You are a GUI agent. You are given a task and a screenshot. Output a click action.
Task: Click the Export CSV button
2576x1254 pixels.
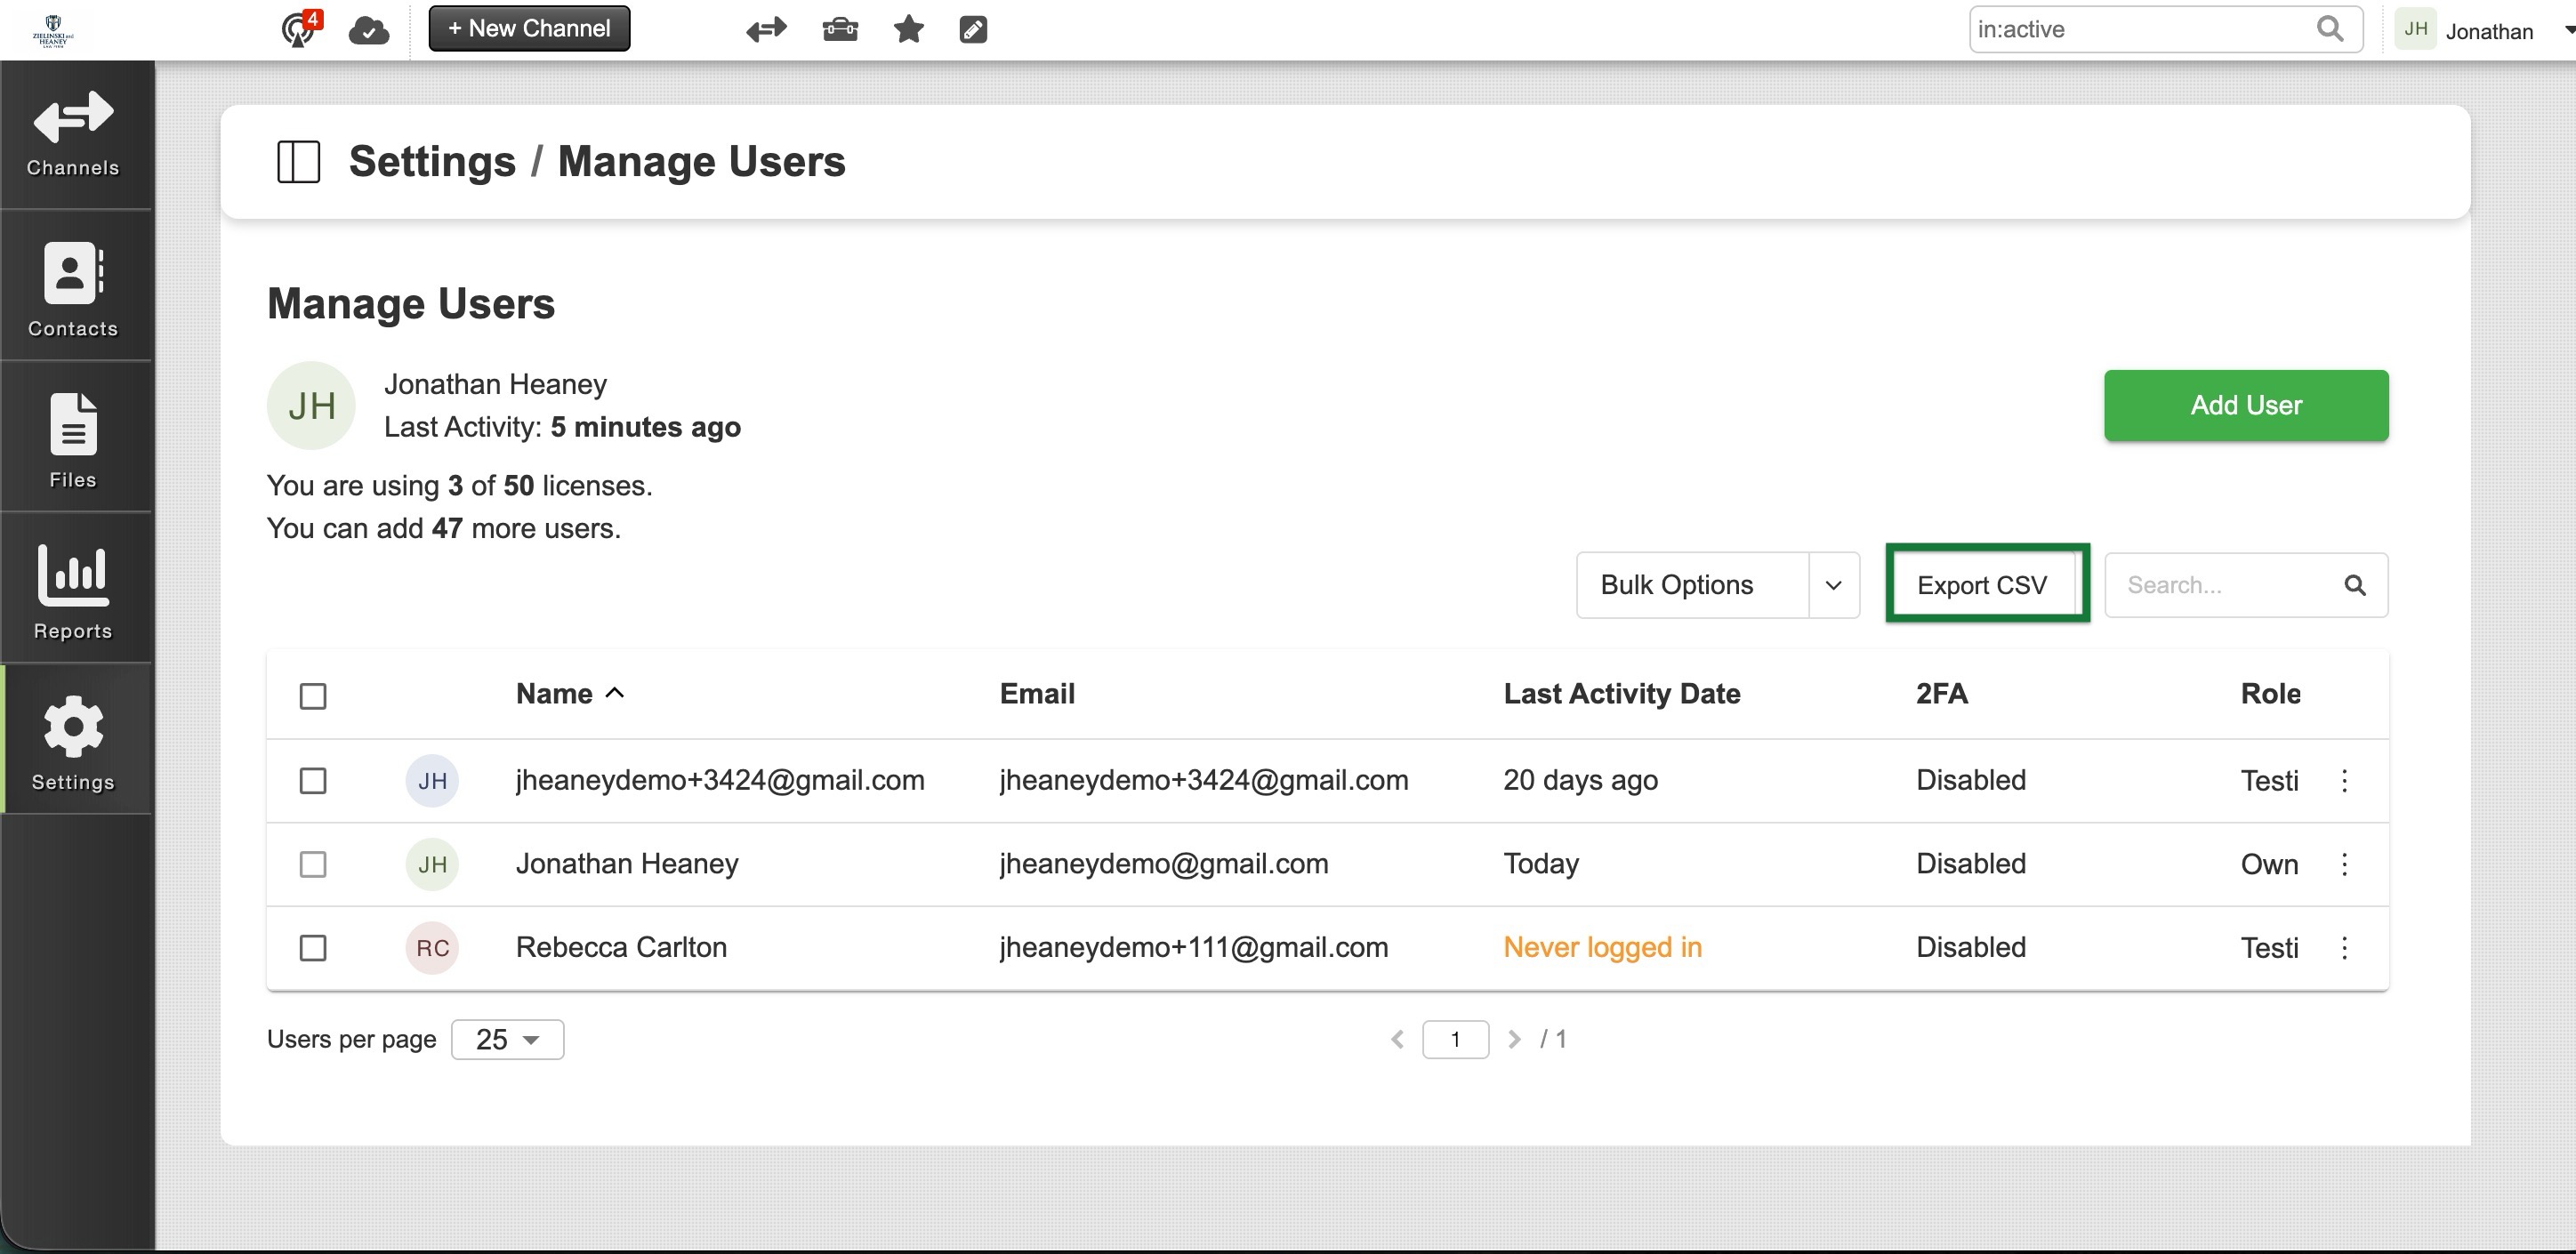click(x=1982, y=585)
